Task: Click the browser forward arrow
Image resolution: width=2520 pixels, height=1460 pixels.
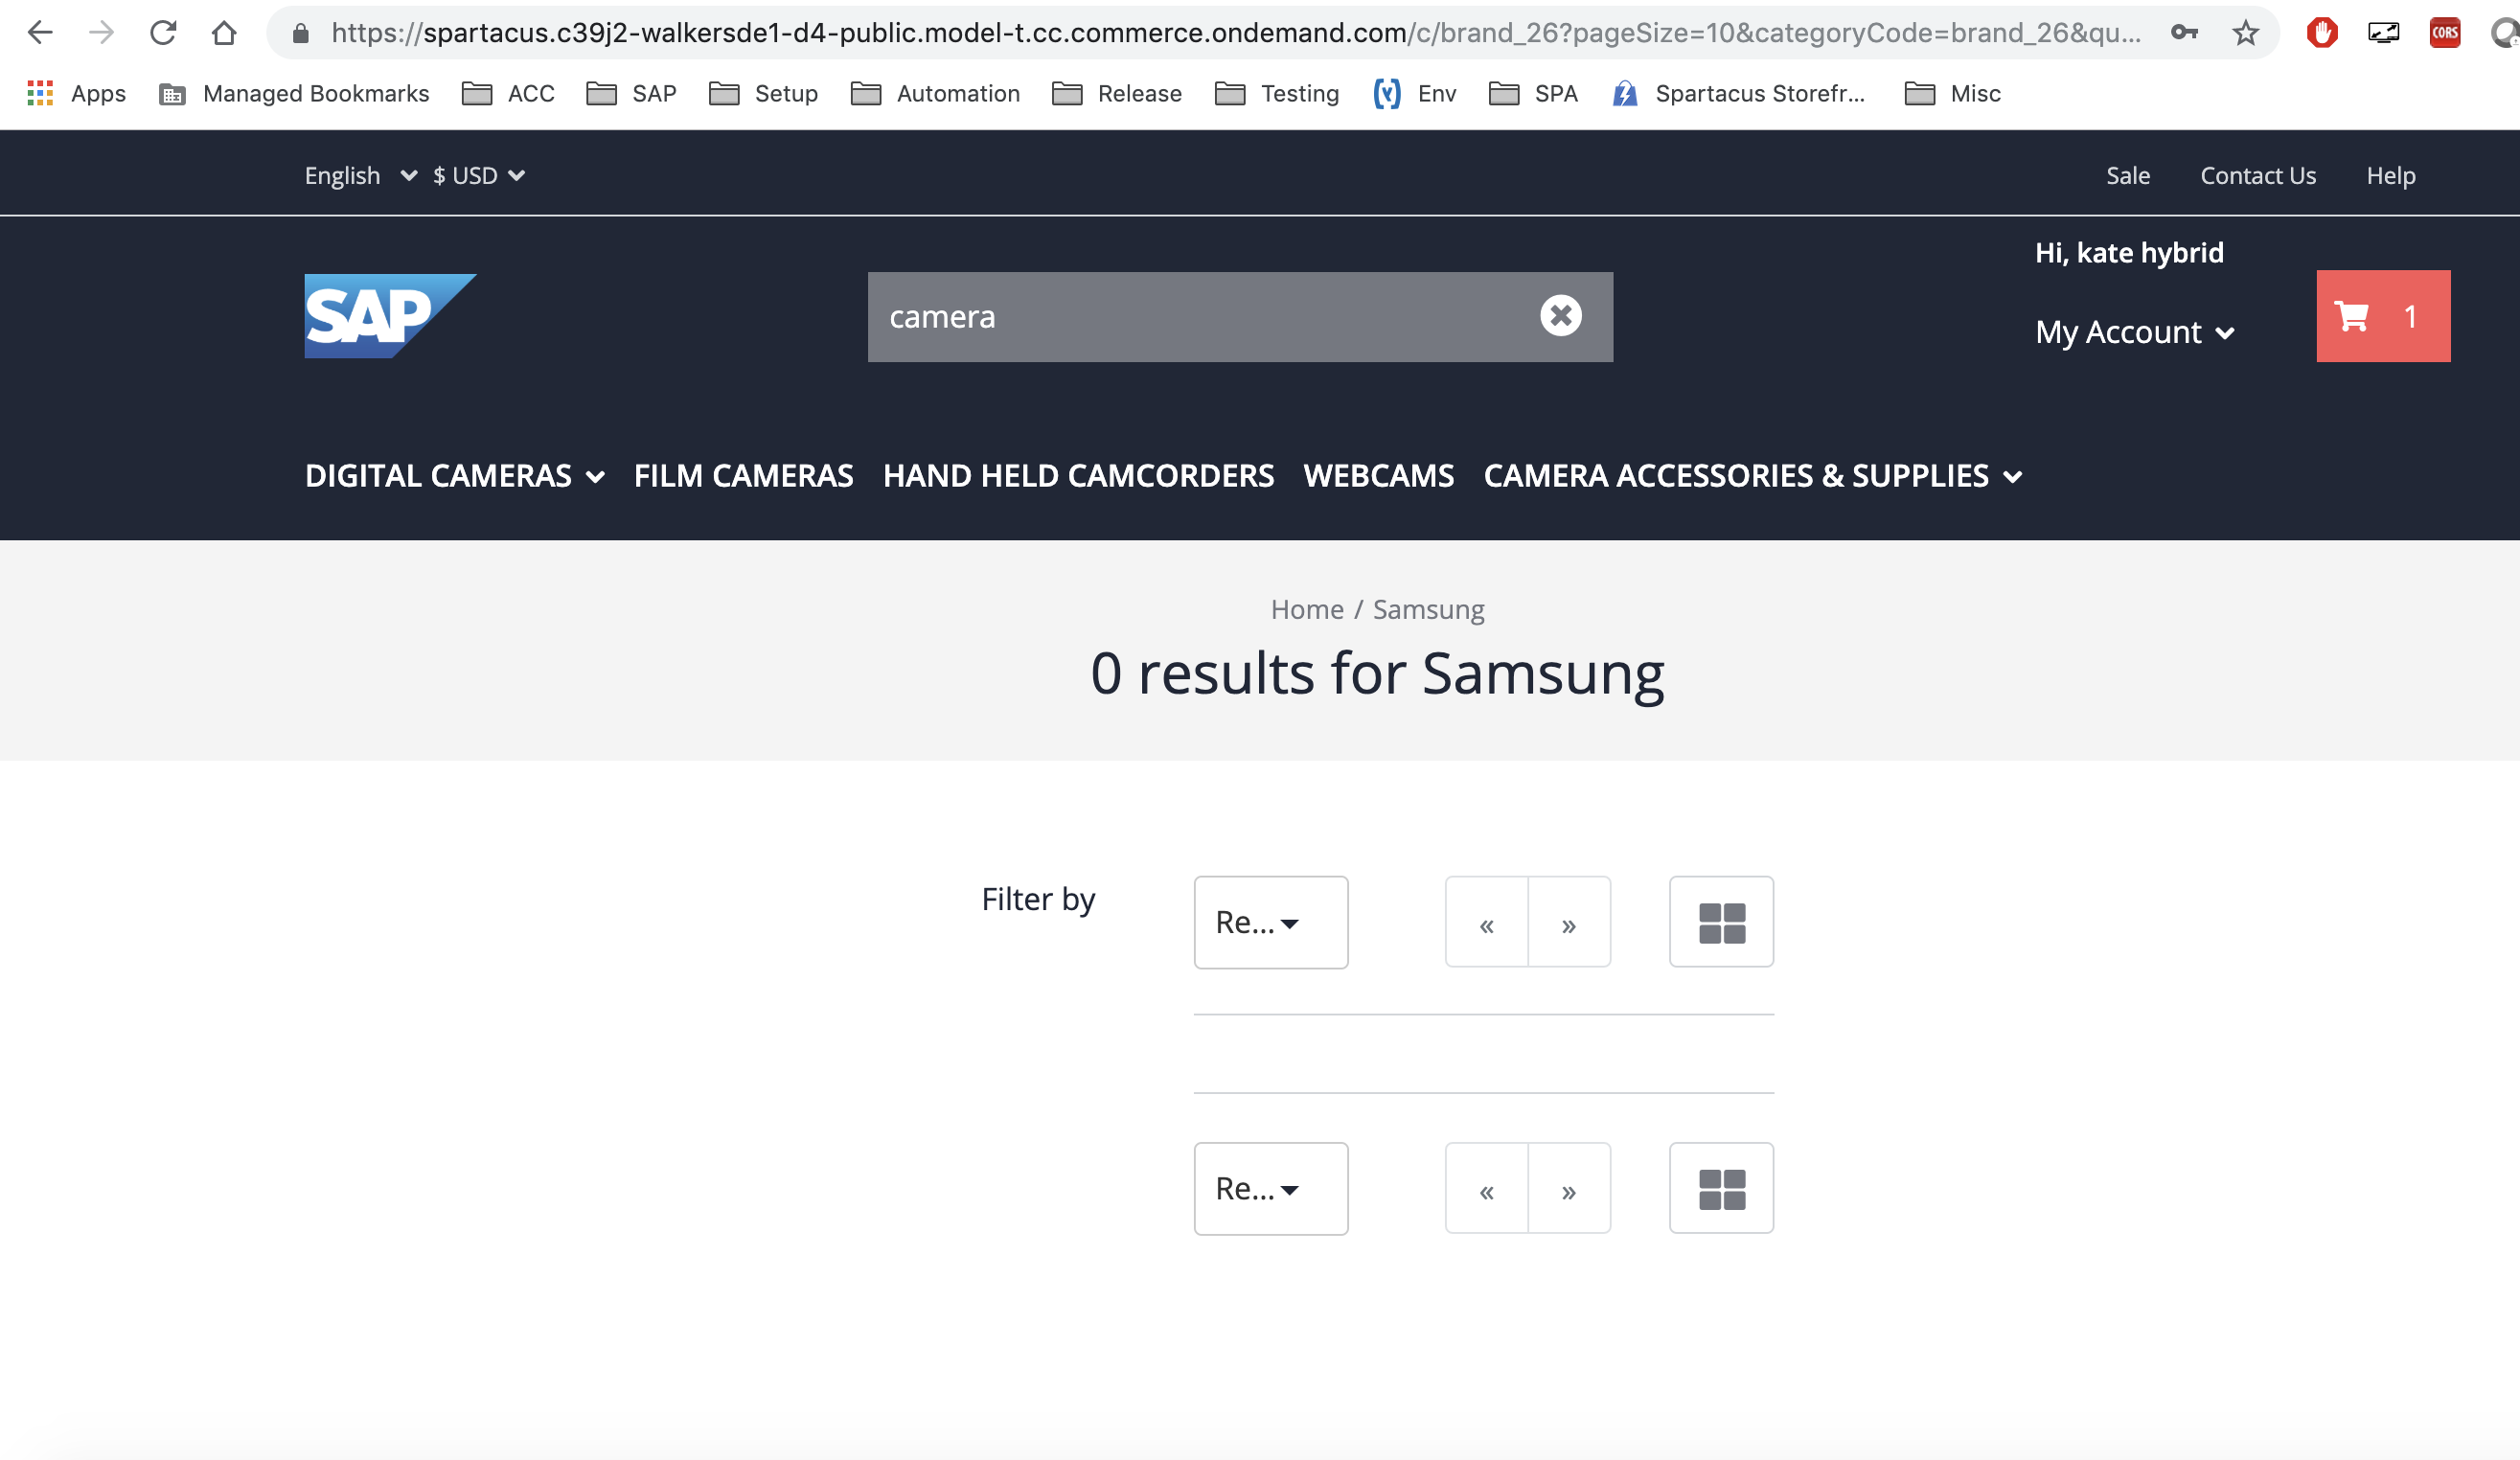Action: [101, 33]
